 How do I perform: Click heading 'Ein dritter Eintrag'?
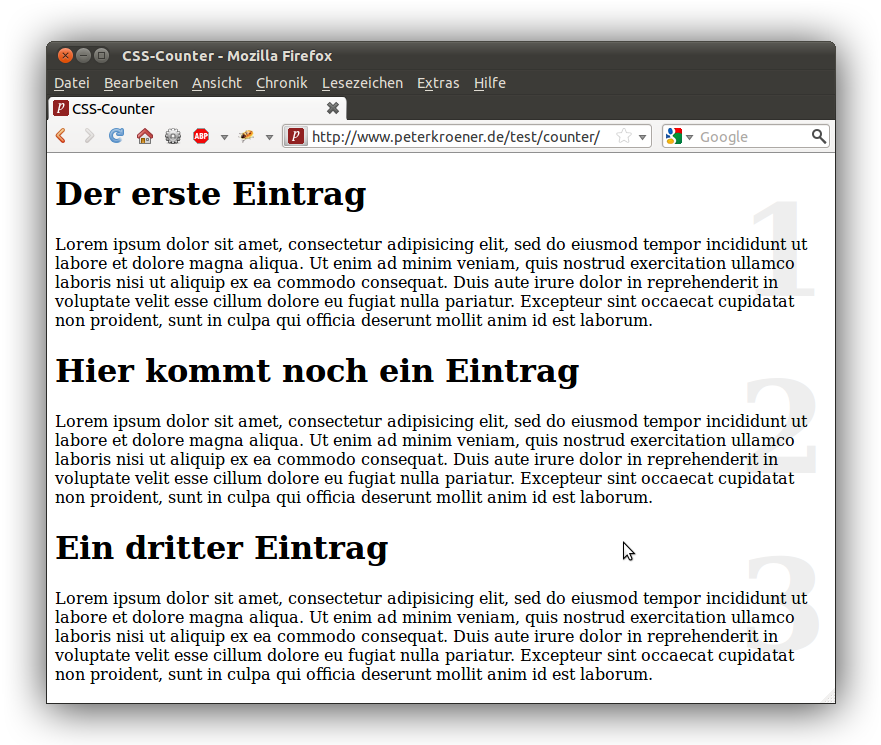[221, 548]
